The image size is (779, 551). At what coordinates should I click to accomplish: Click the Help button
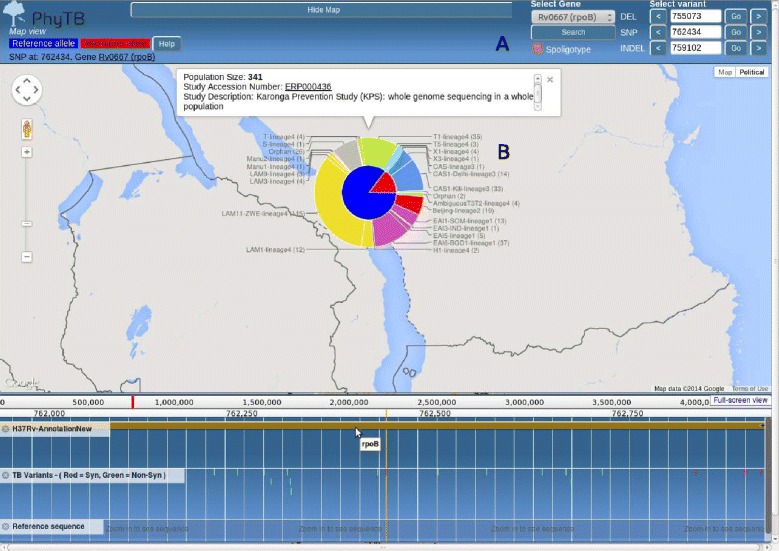point(167,44)
